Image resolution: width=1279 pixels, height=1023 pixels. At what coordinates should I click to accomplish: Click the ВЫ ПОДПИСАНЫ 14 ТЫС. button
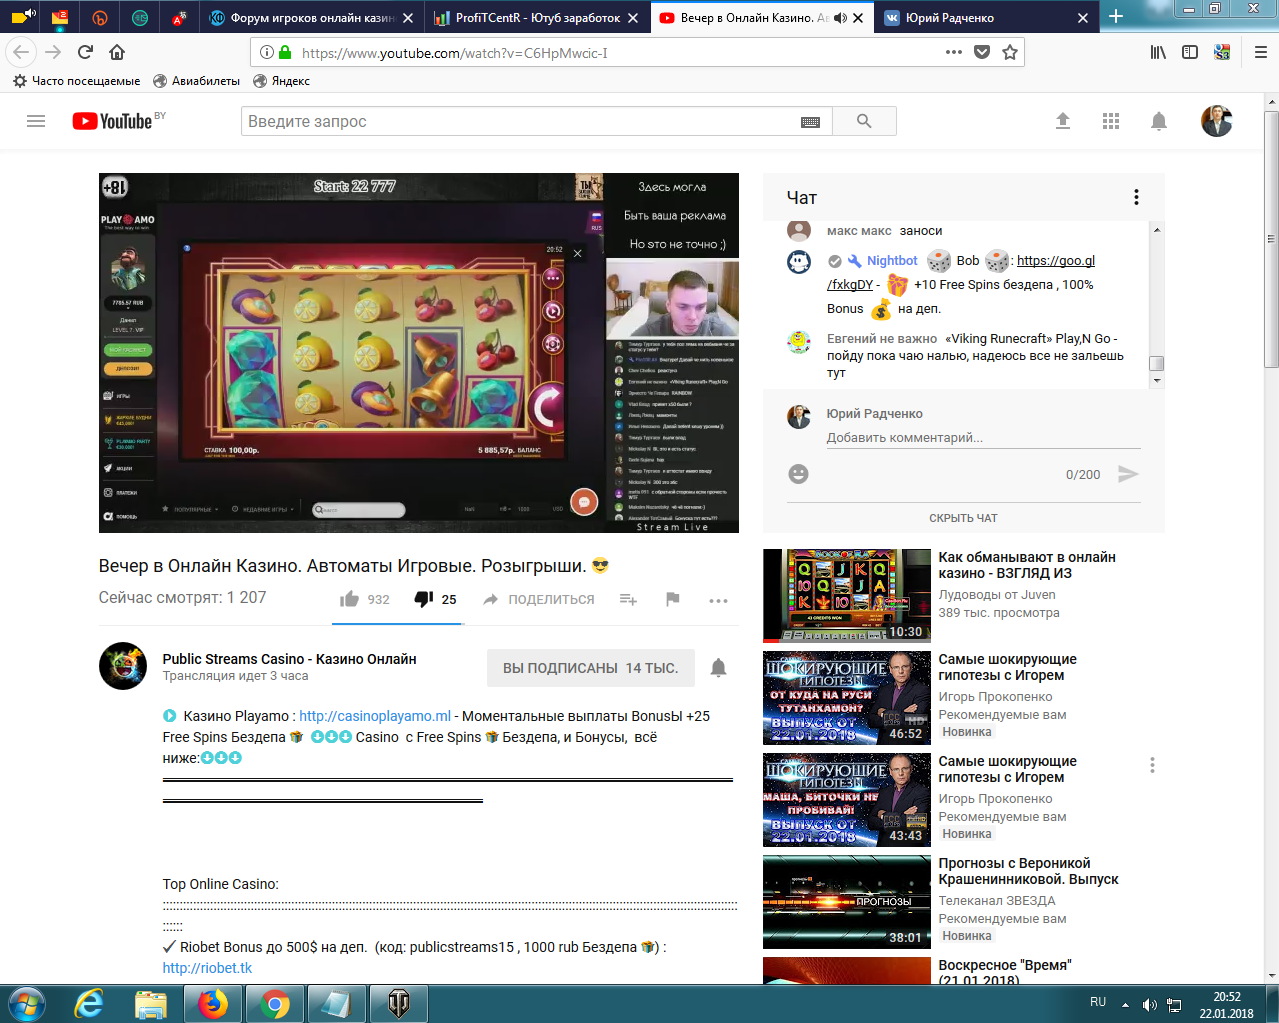590,668
